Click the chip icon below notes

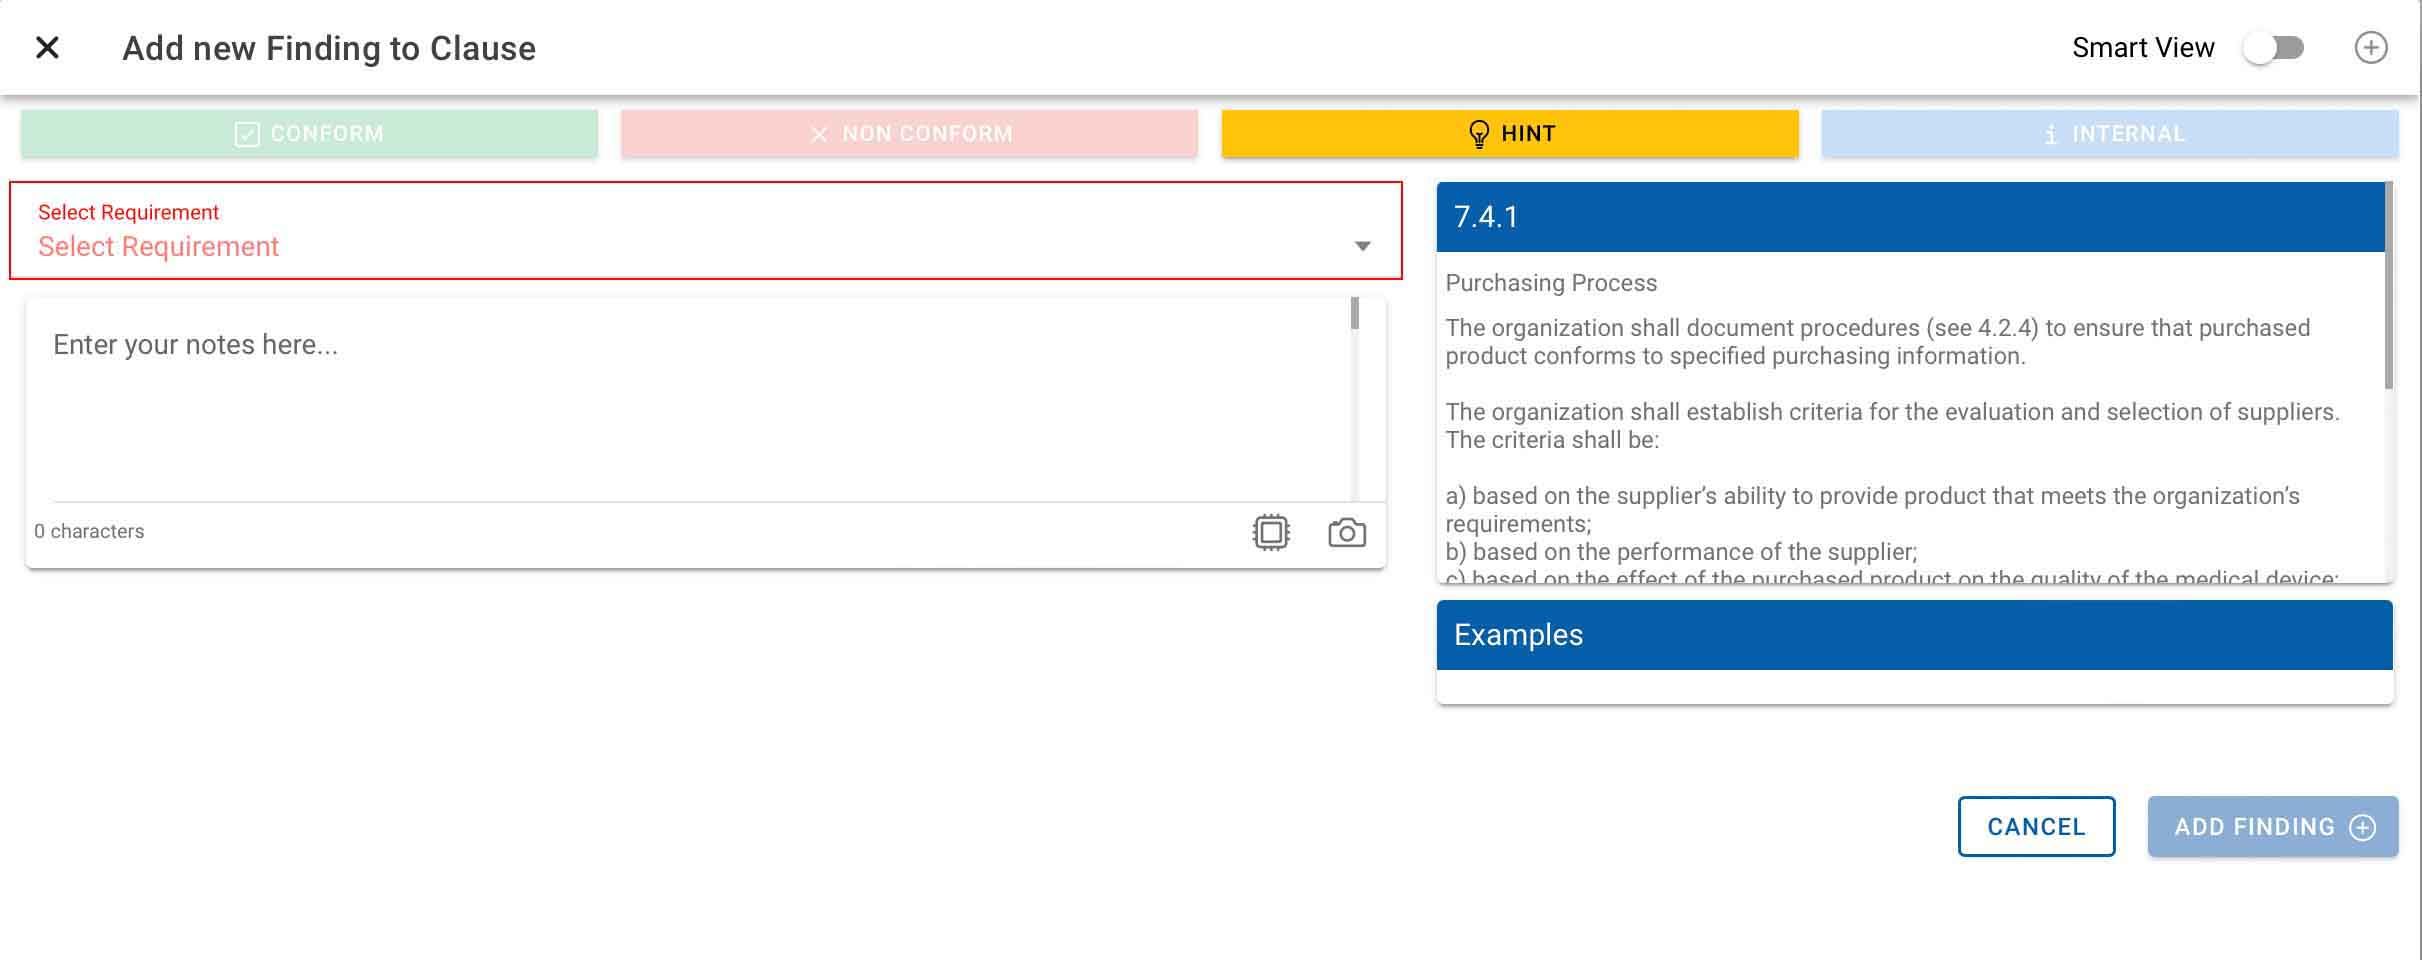click(1271, 532)
